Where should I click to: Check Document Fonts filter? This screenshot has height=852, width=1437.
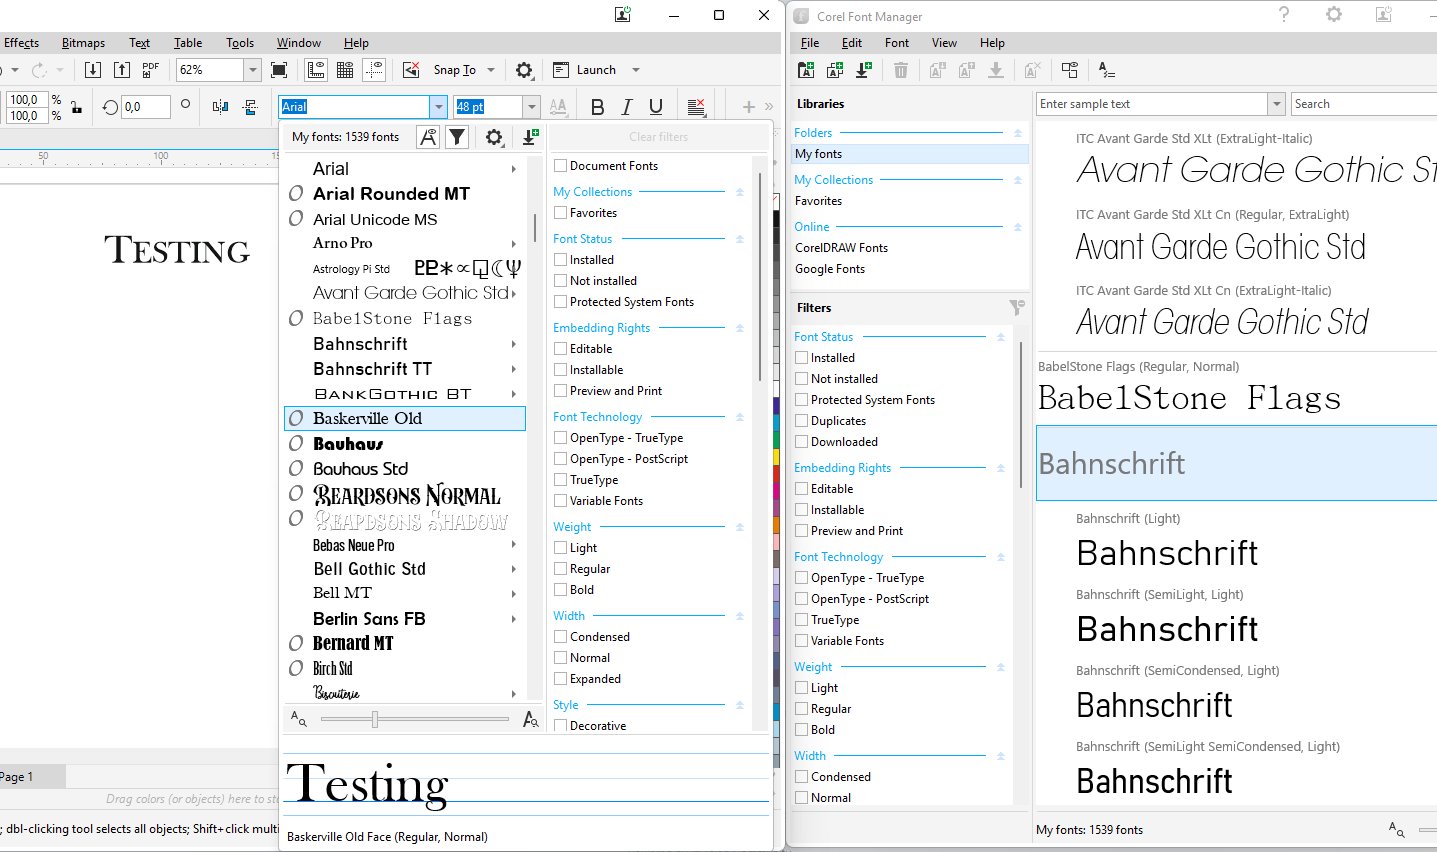point(561,166)
